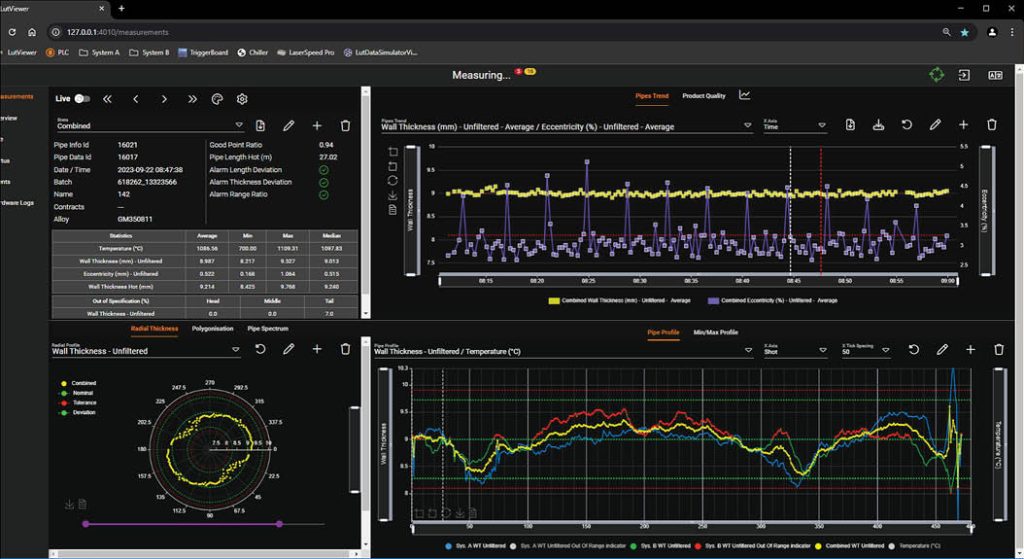Jump to first pipe with double-left arrows
Image resolution: width=1024 pixels, height=559 pixels.
(x=107, y=99)
